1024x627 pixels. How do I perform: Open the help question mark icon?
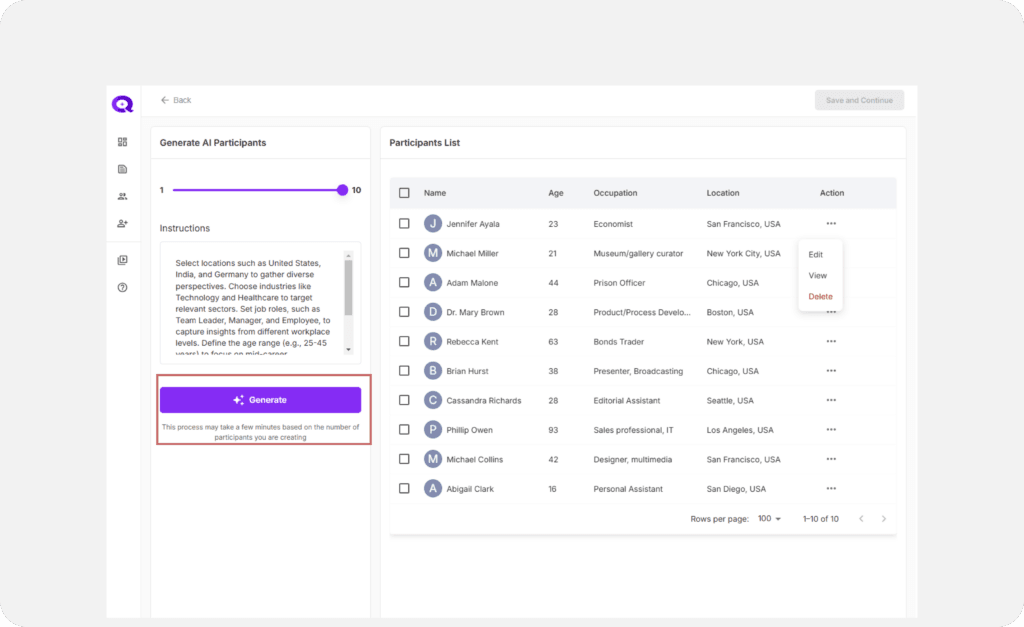click(x=122, y=287)
